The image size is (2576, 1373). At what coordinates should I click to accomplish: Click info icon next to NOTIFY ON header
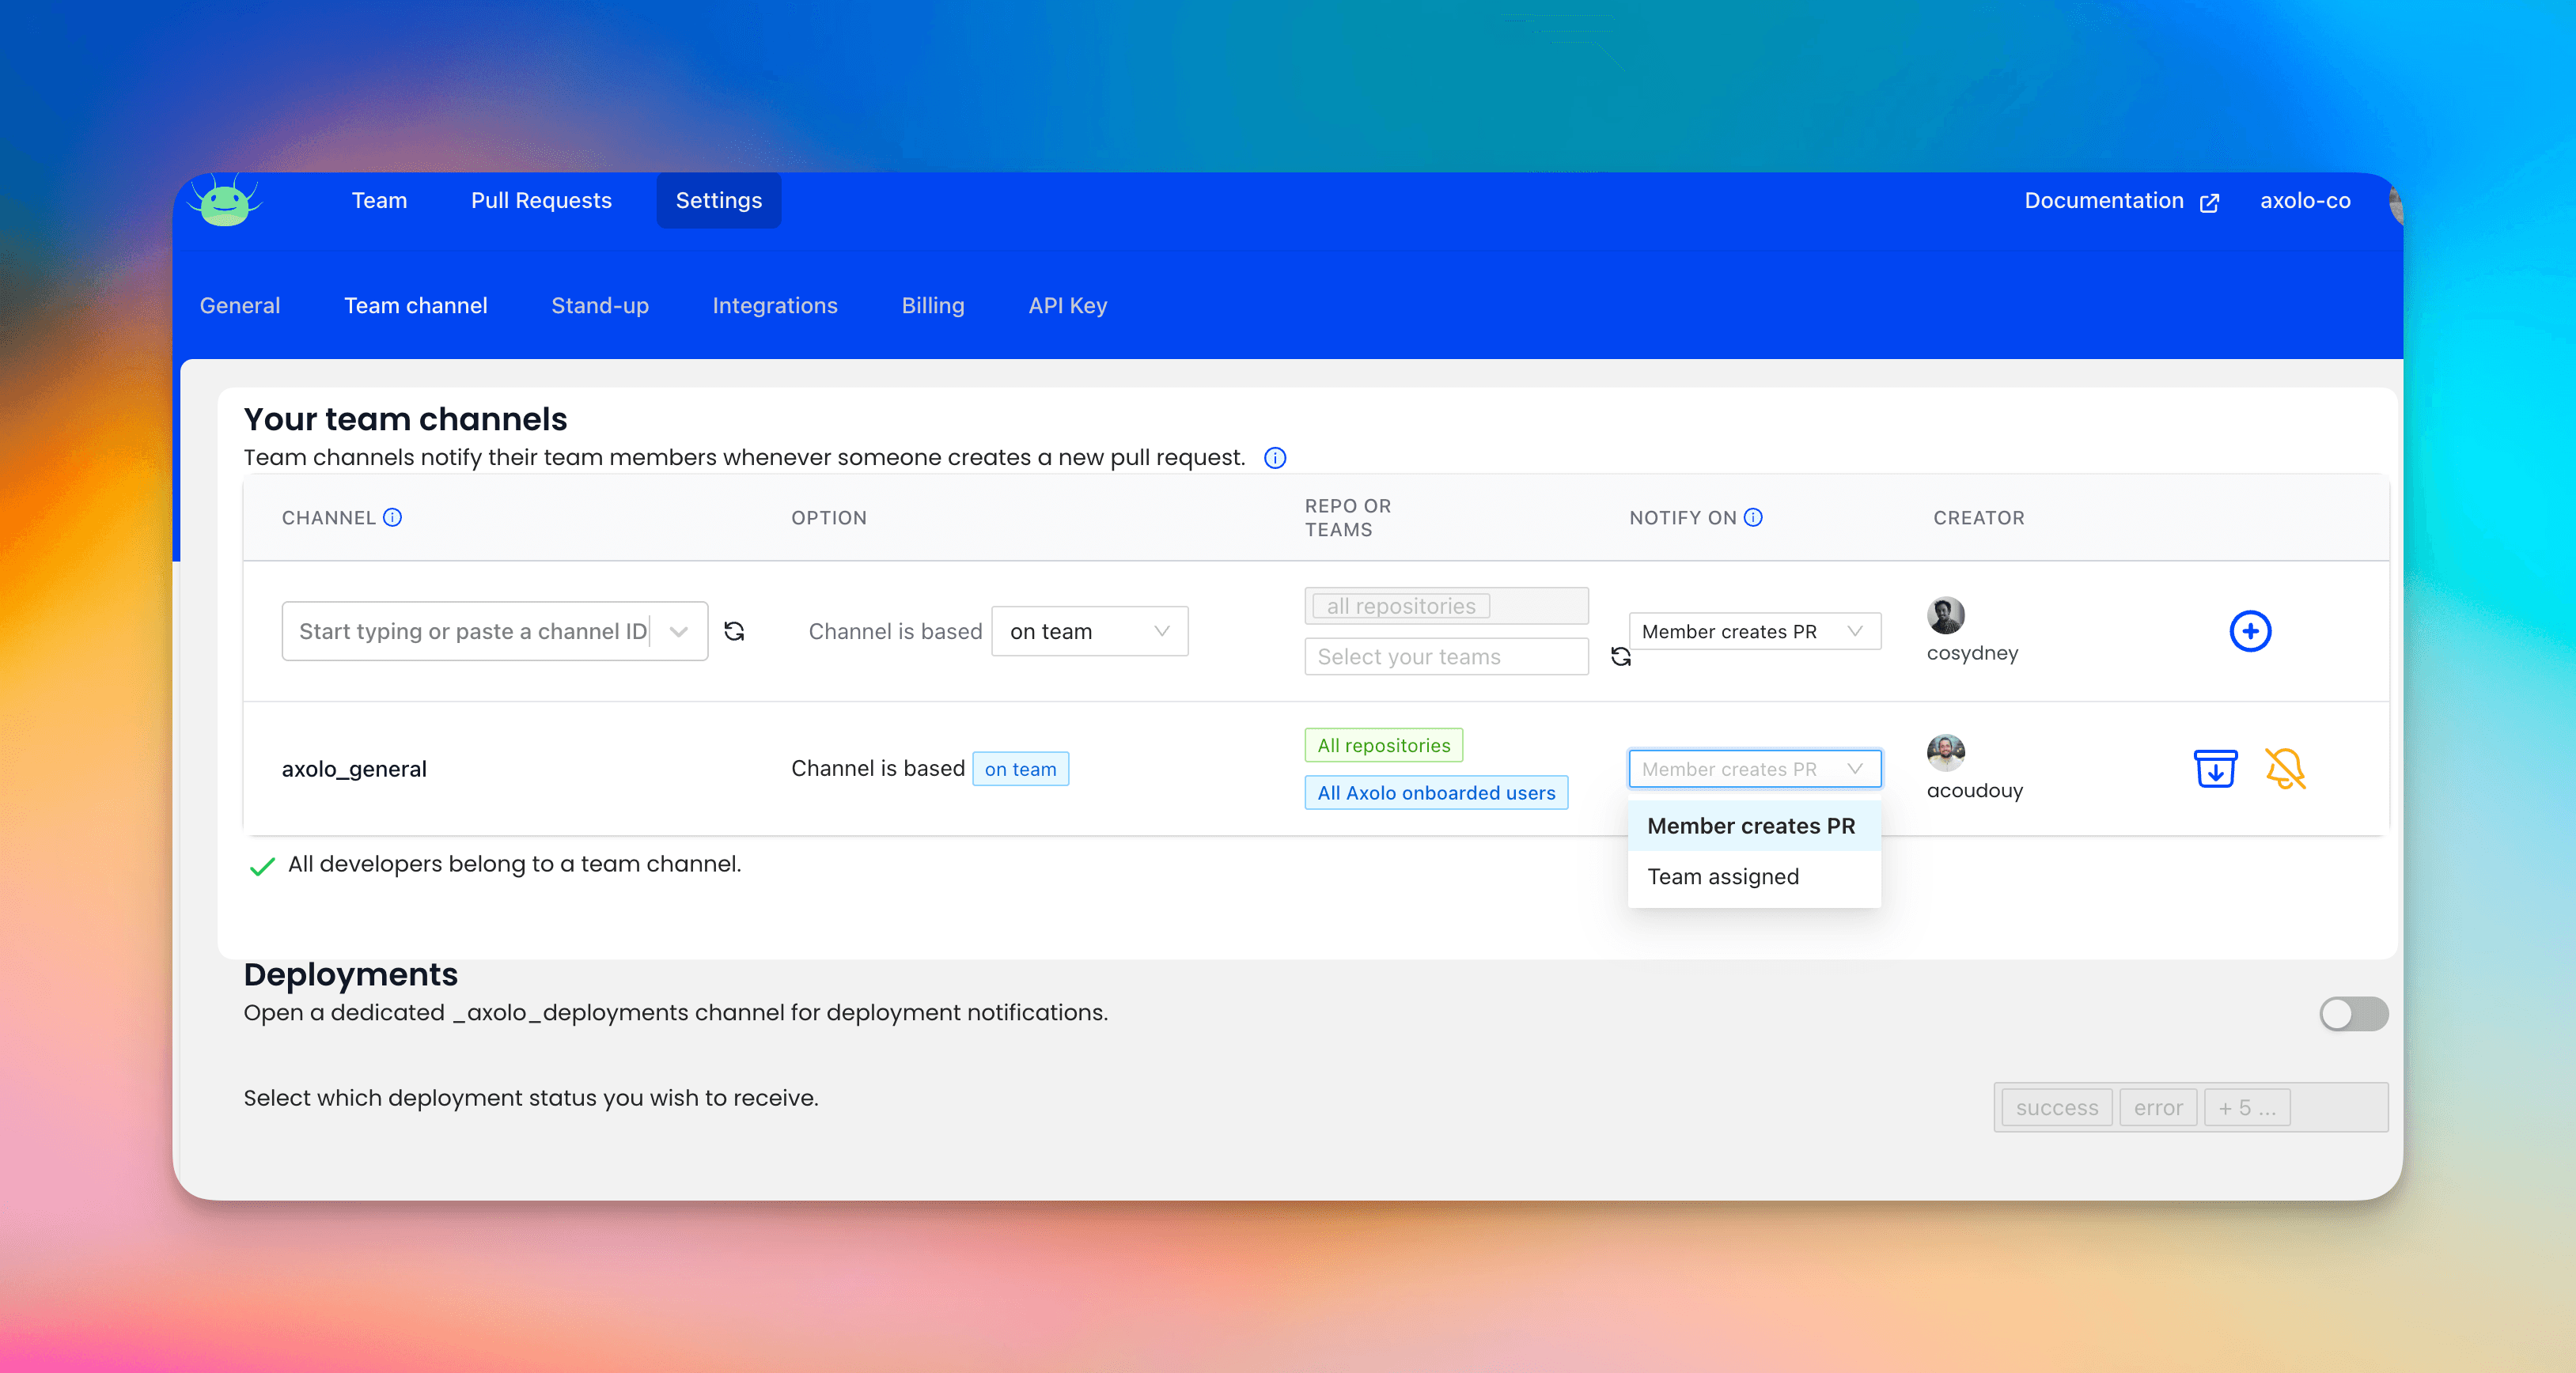pos(1753,517)
